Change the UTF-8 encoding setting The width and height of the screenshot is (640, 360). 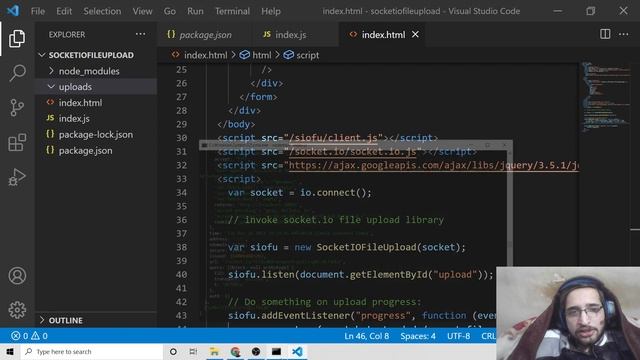coord(458,336)
